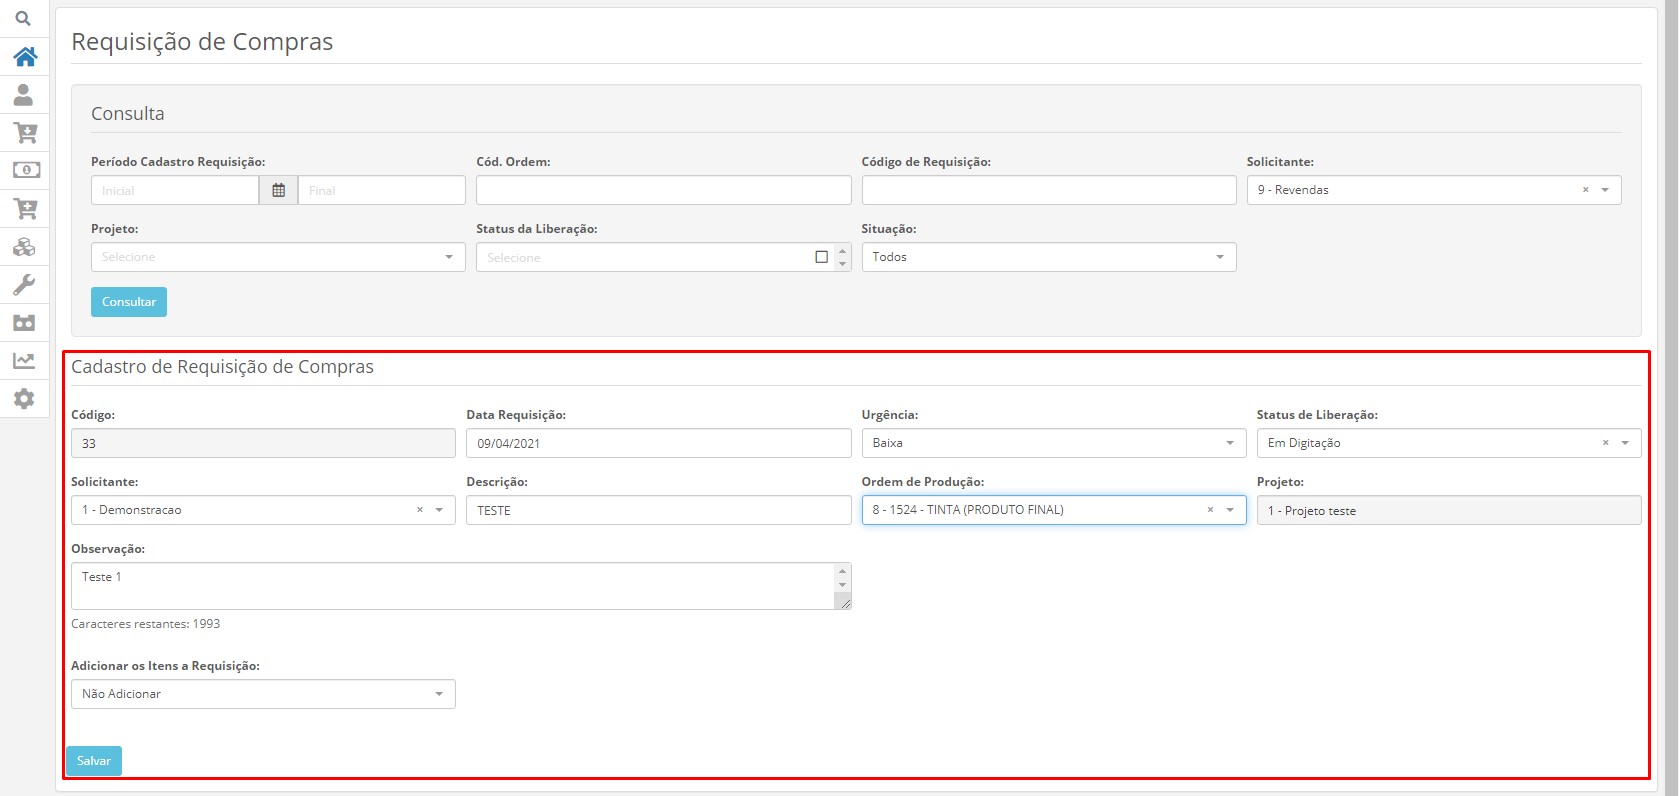This screenshot has width=1679, height=796.
Task: Open the cart with plus icon
Action: [x=24, y=208]
